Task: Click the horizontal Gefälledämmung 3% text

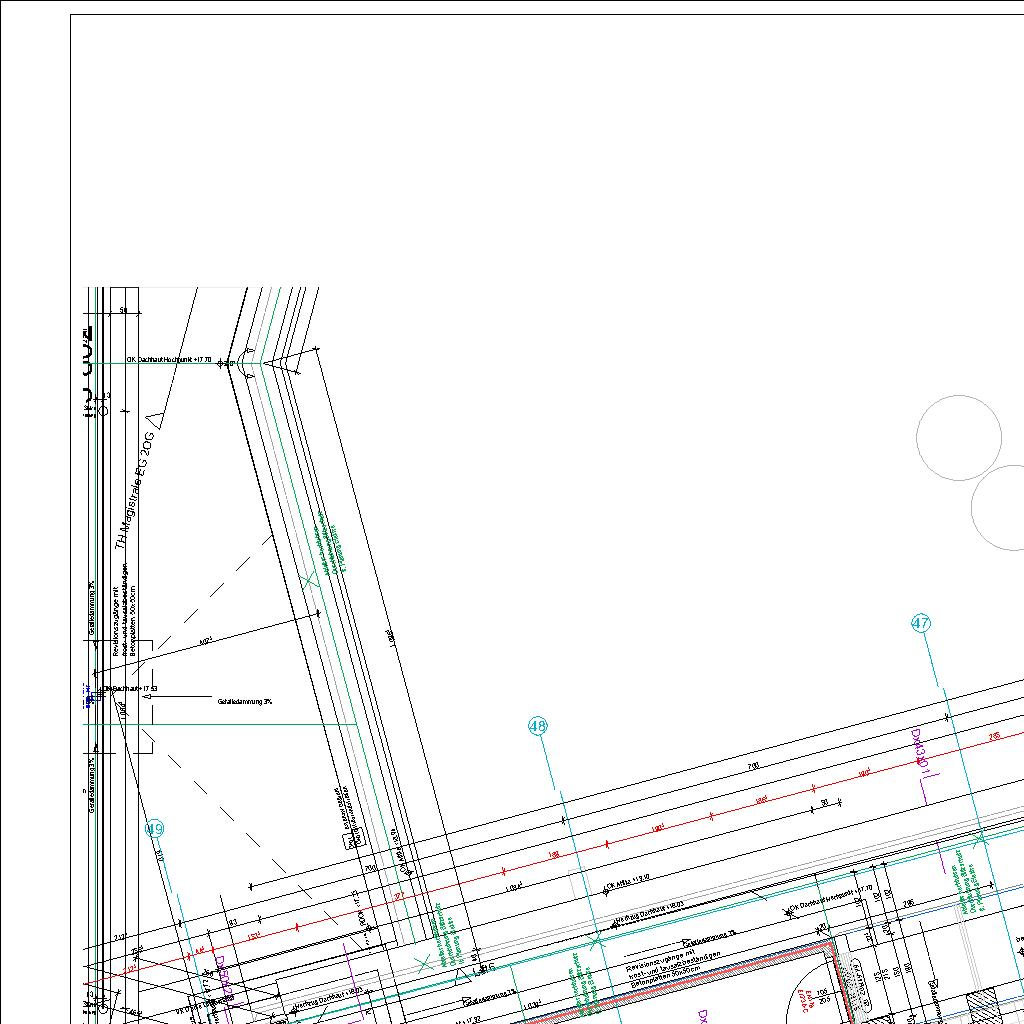Action: coord(245,702)
